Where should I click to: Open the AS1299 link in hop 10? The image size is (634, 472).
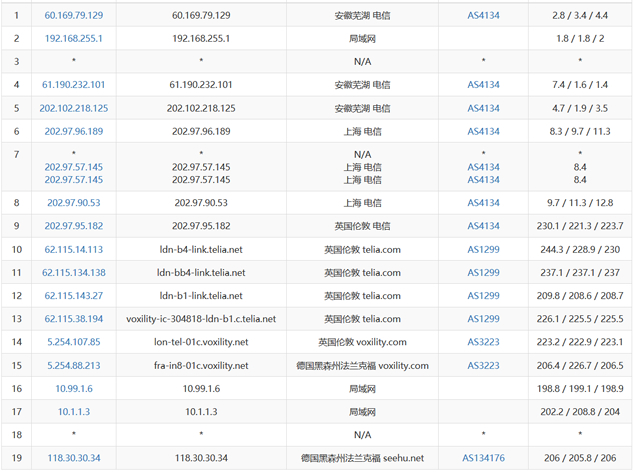pos(483,249)
